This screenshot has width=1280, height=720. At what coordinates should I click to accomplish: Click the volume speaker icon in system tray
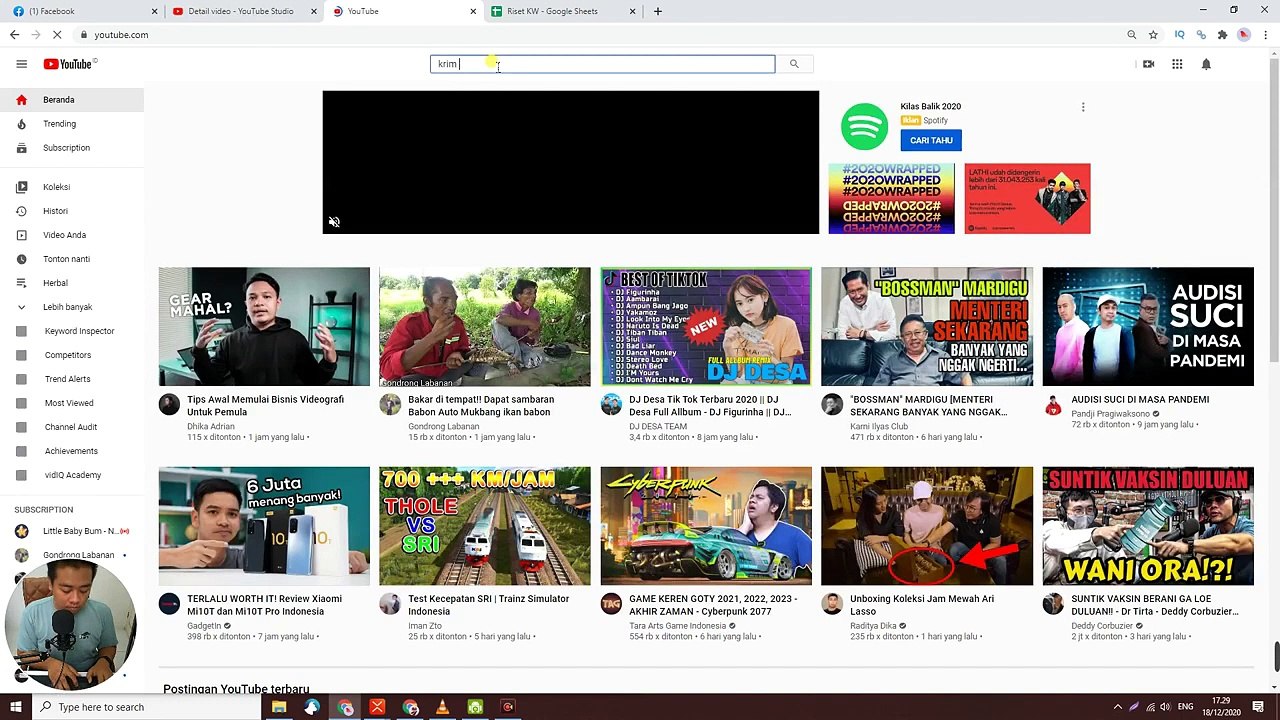(x=1167, y=707)
